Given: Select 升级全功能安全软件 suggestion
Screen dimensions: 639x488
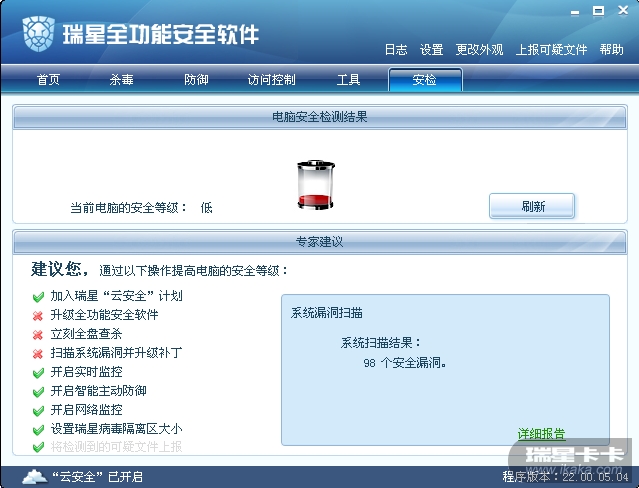Looking at the screenshot, I should click(104, 315).
